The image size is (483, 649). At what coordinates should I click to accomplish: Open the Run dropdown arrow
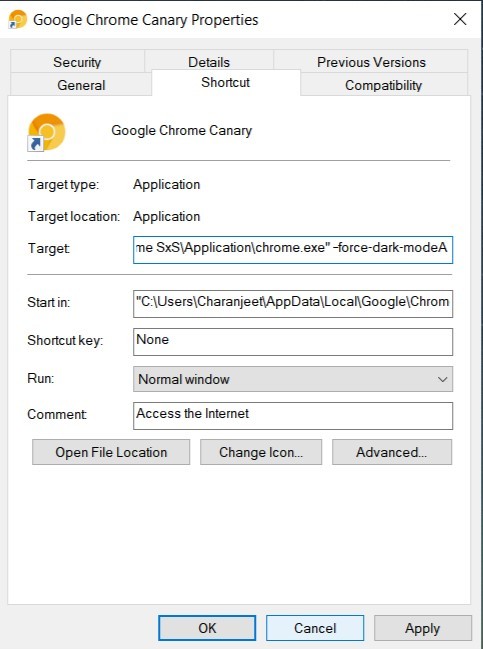442,379
